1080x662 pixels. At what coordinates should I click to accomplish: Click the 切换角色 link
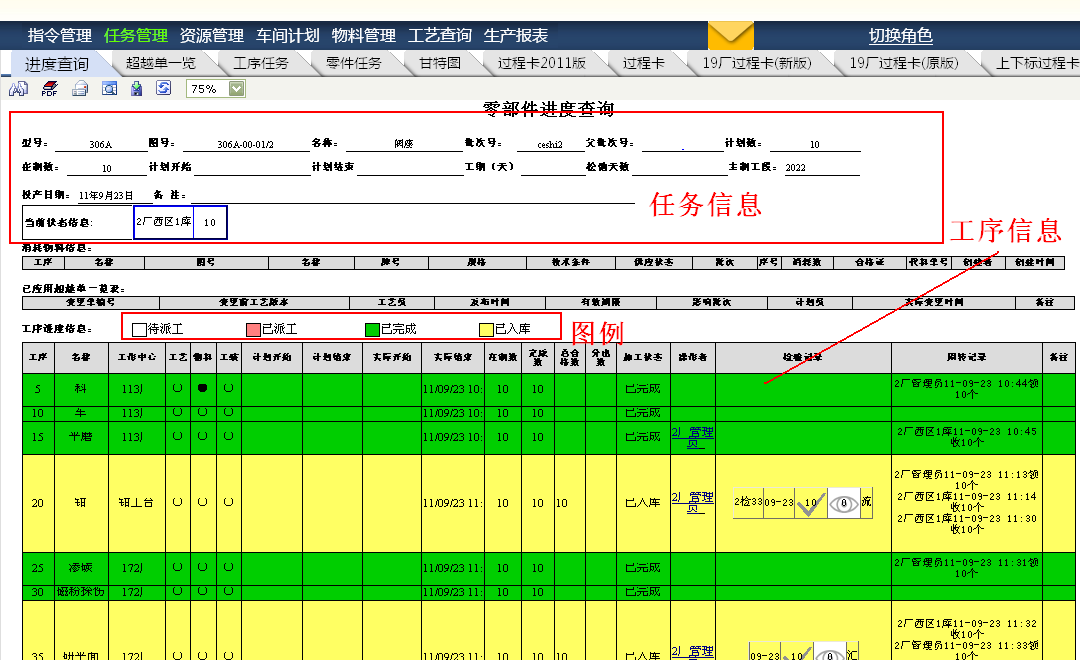[x=900, y=36]
